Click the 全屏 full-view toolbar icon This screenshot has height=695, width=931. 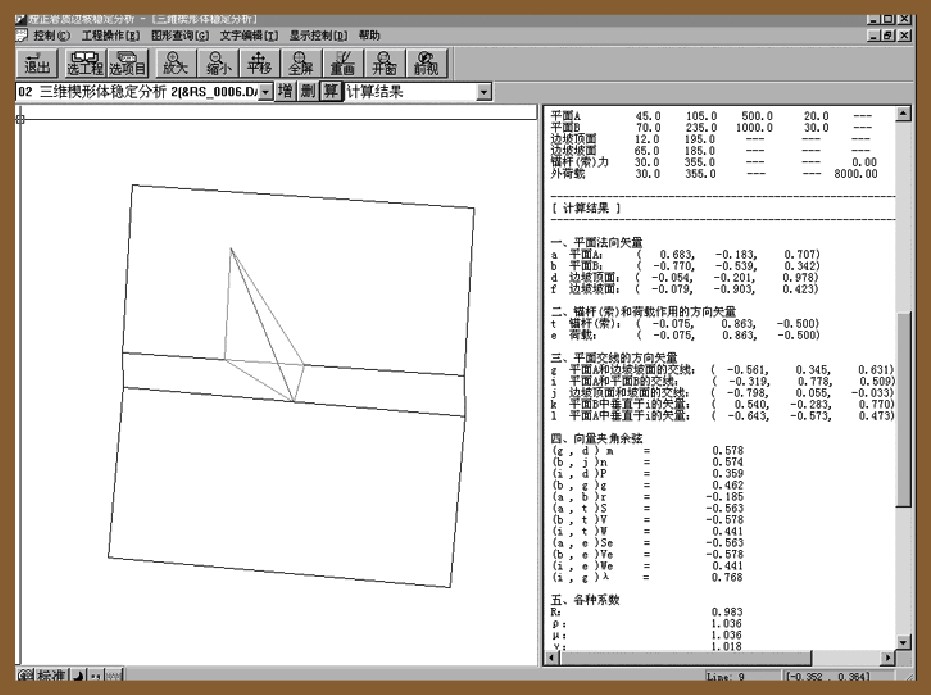(x=300, y=64)
